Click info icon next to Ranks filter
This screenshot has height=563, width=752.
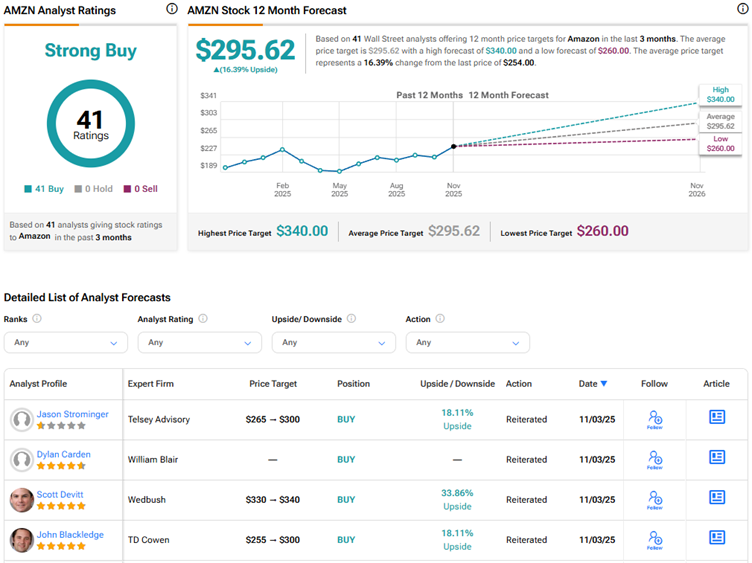(37, 319)
